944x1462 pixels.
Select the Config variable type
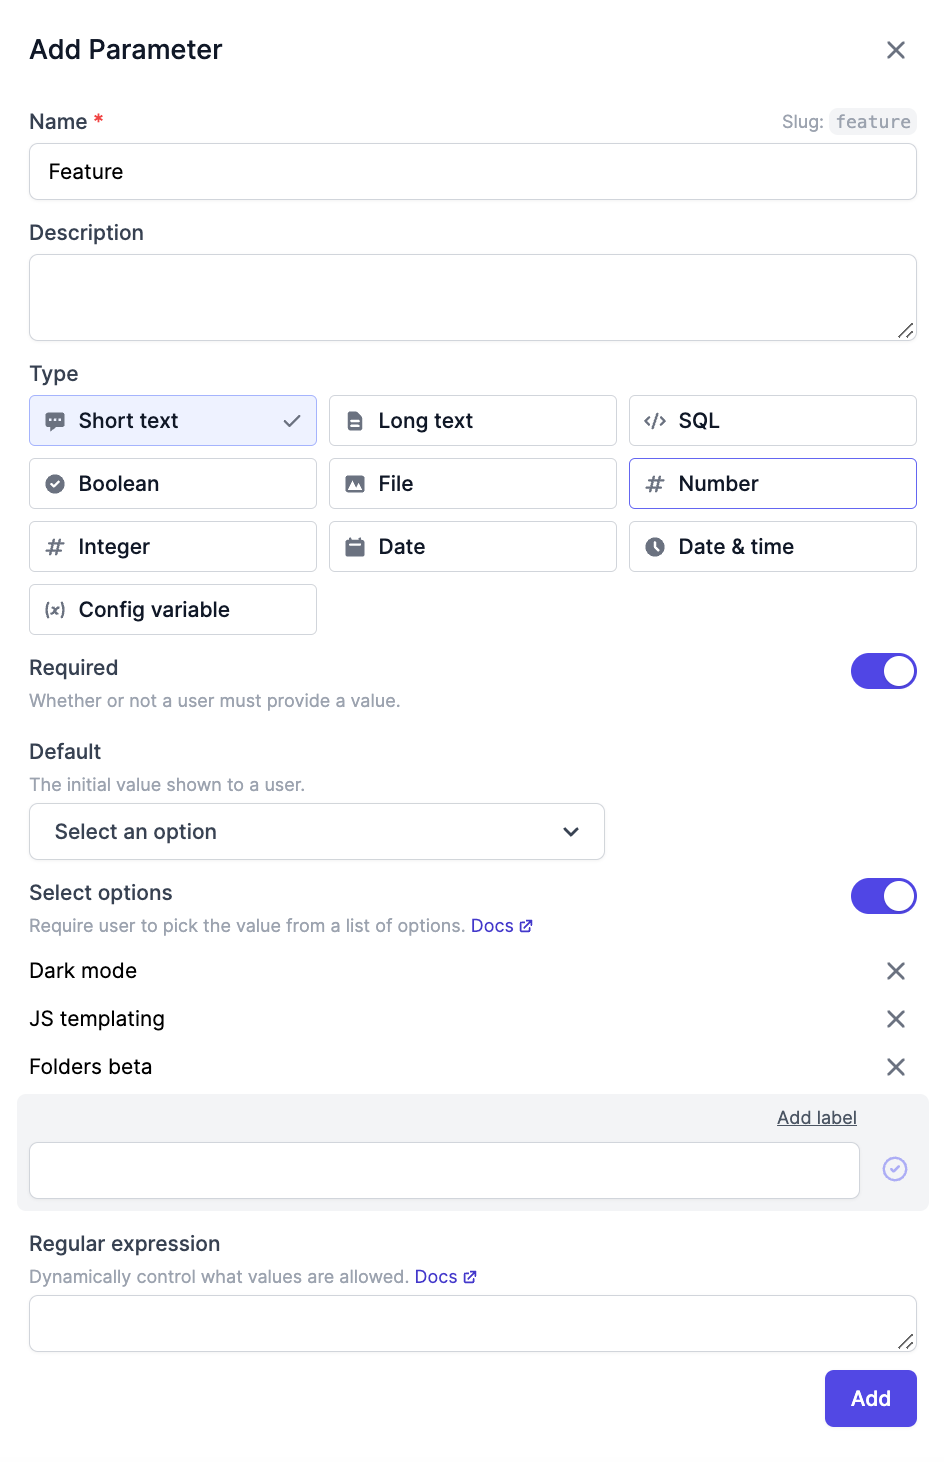[173, 610]
